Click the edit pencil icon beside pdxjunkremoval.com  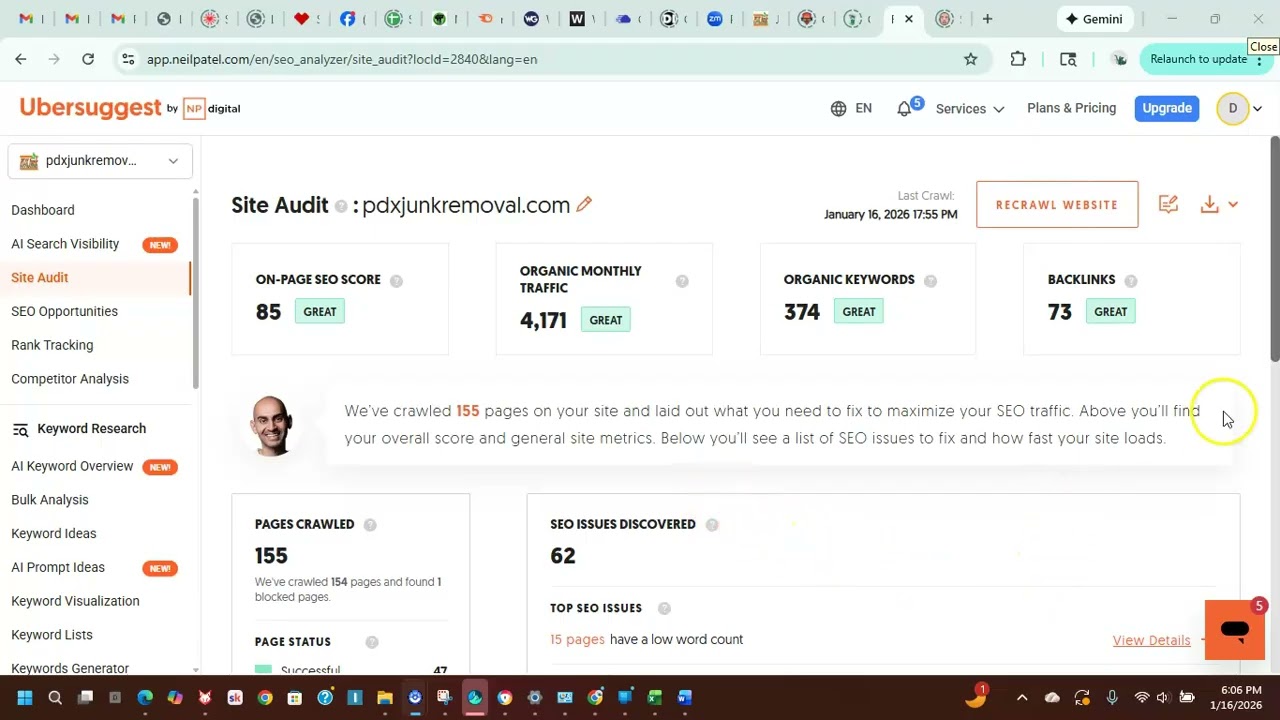pyautogui.click(x=584, y=204)
